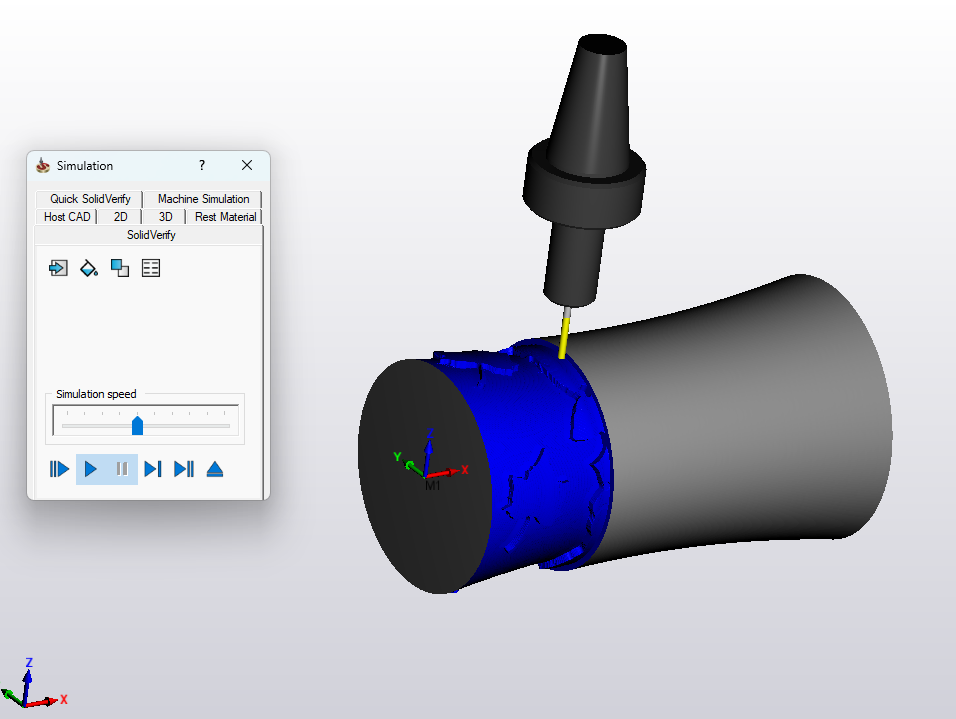Adjust the Simulation speed slider
The width and height of the screenshot is (956, 719).
pos(138,424)
